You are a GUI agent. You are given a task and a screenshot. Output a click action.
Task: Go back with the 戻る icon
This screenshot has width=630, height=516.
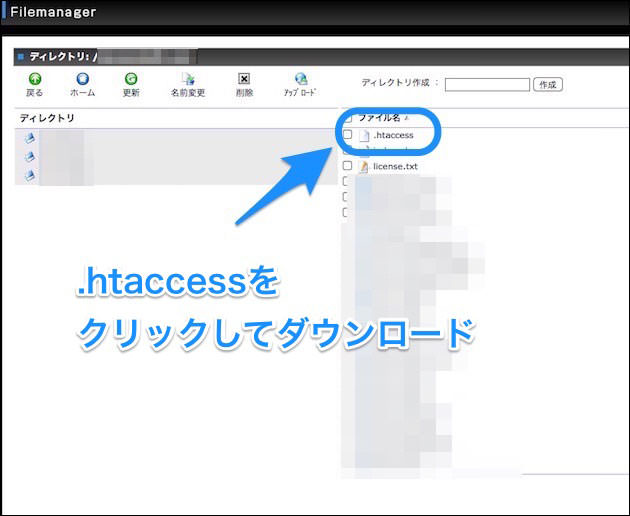point(35,79)
